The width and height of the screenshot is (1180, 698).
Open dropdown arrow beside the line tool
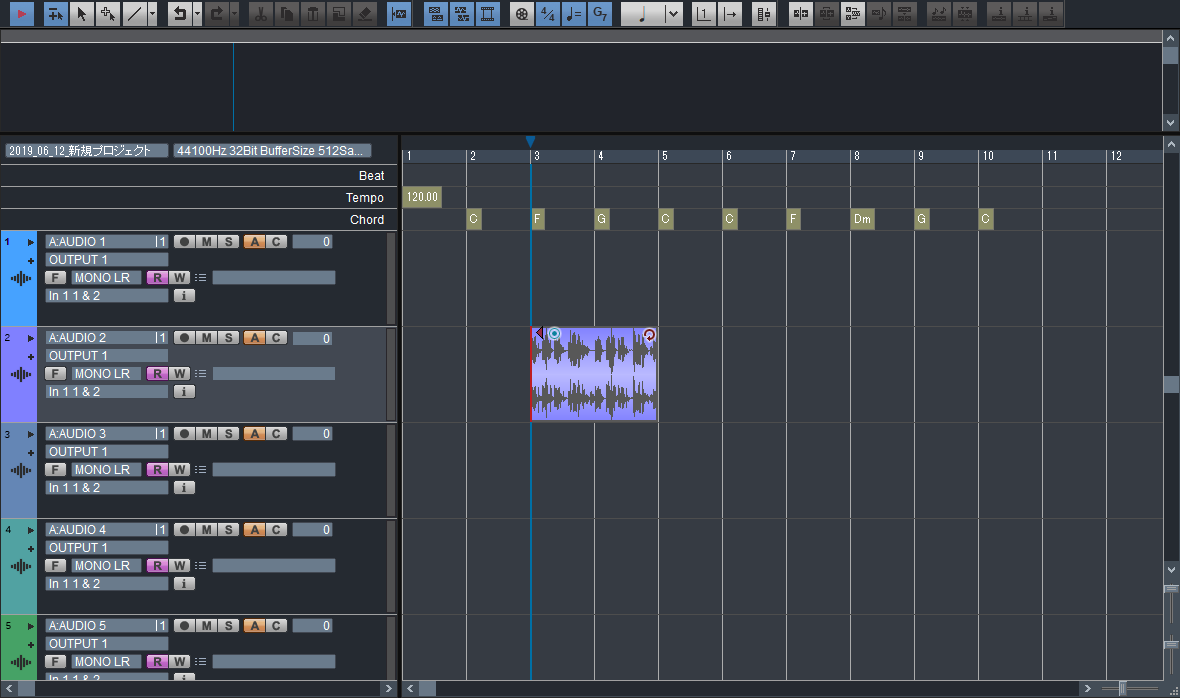point(152,14)
